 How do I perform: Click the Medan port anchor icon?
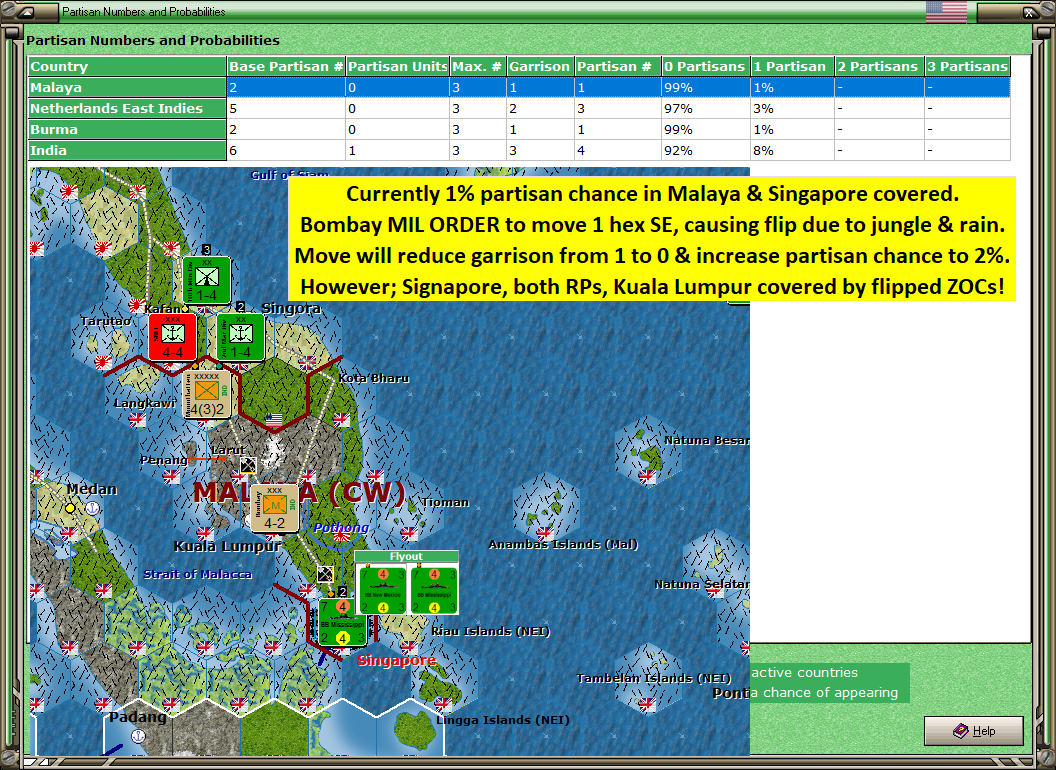pos(92,508)
